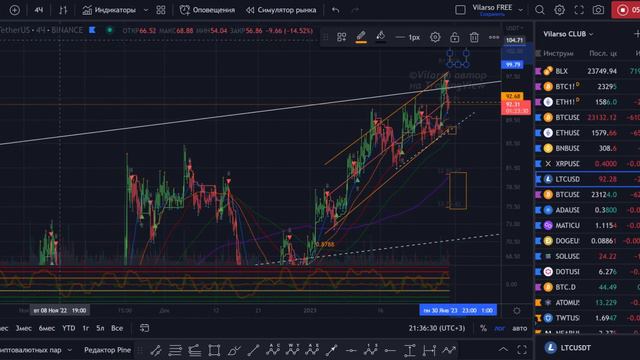Select the rectangle drawing tool
Screen dimensions: 640x360
click(214, 350)
